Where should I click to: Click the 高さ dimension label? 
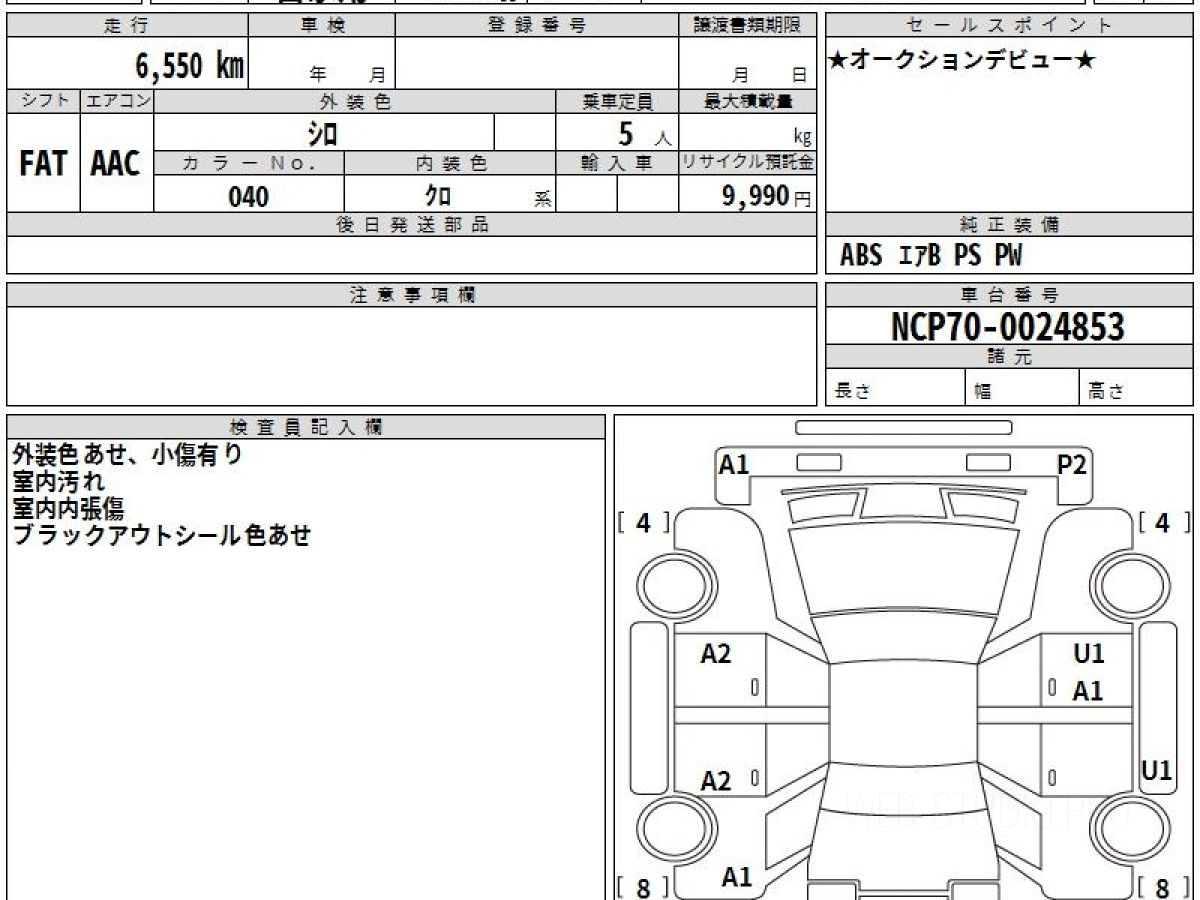(1107, 392)
